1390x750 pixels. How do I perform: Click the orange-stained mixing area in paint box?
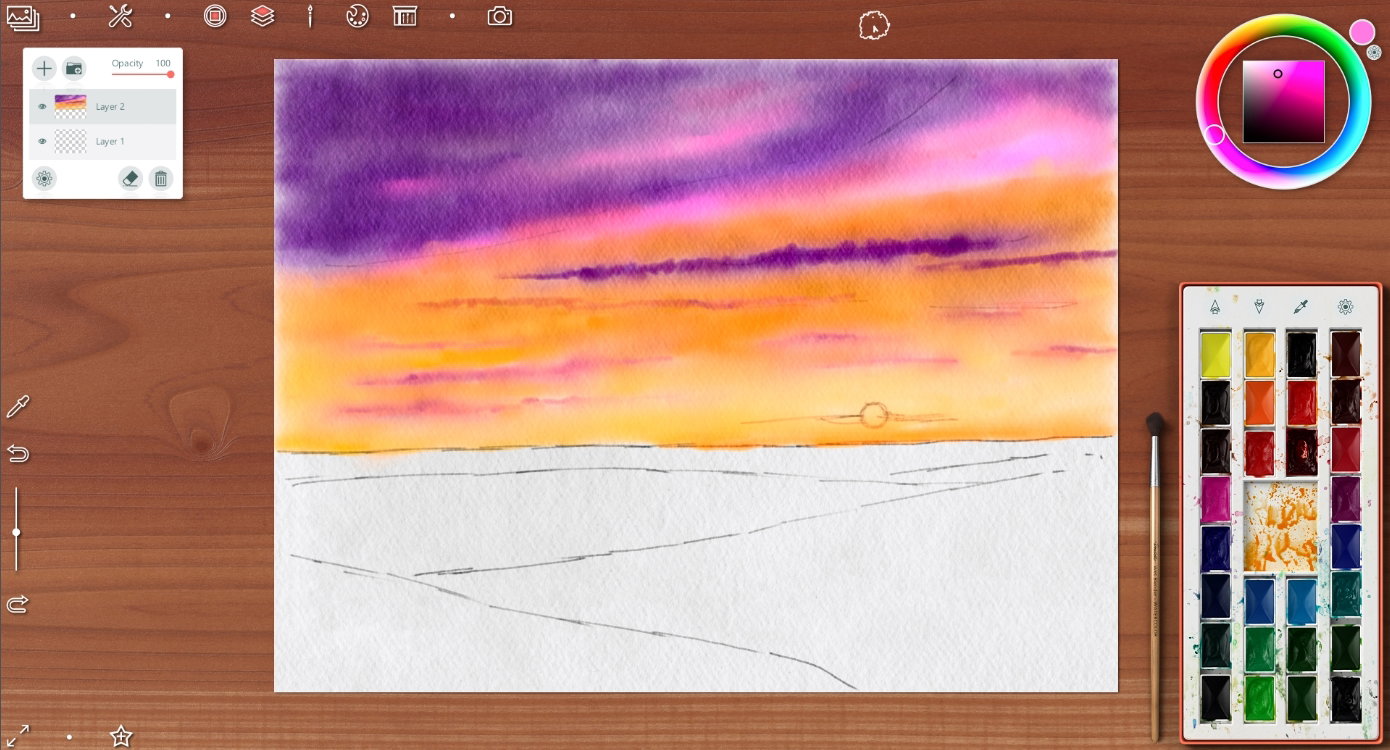point(1281,526)
